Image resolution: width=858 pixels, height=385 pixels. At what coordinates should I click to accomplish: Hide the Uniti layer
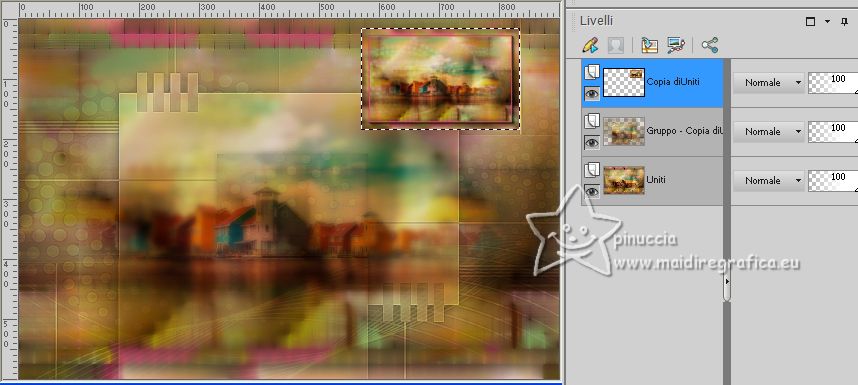click(x=592, y=191)
